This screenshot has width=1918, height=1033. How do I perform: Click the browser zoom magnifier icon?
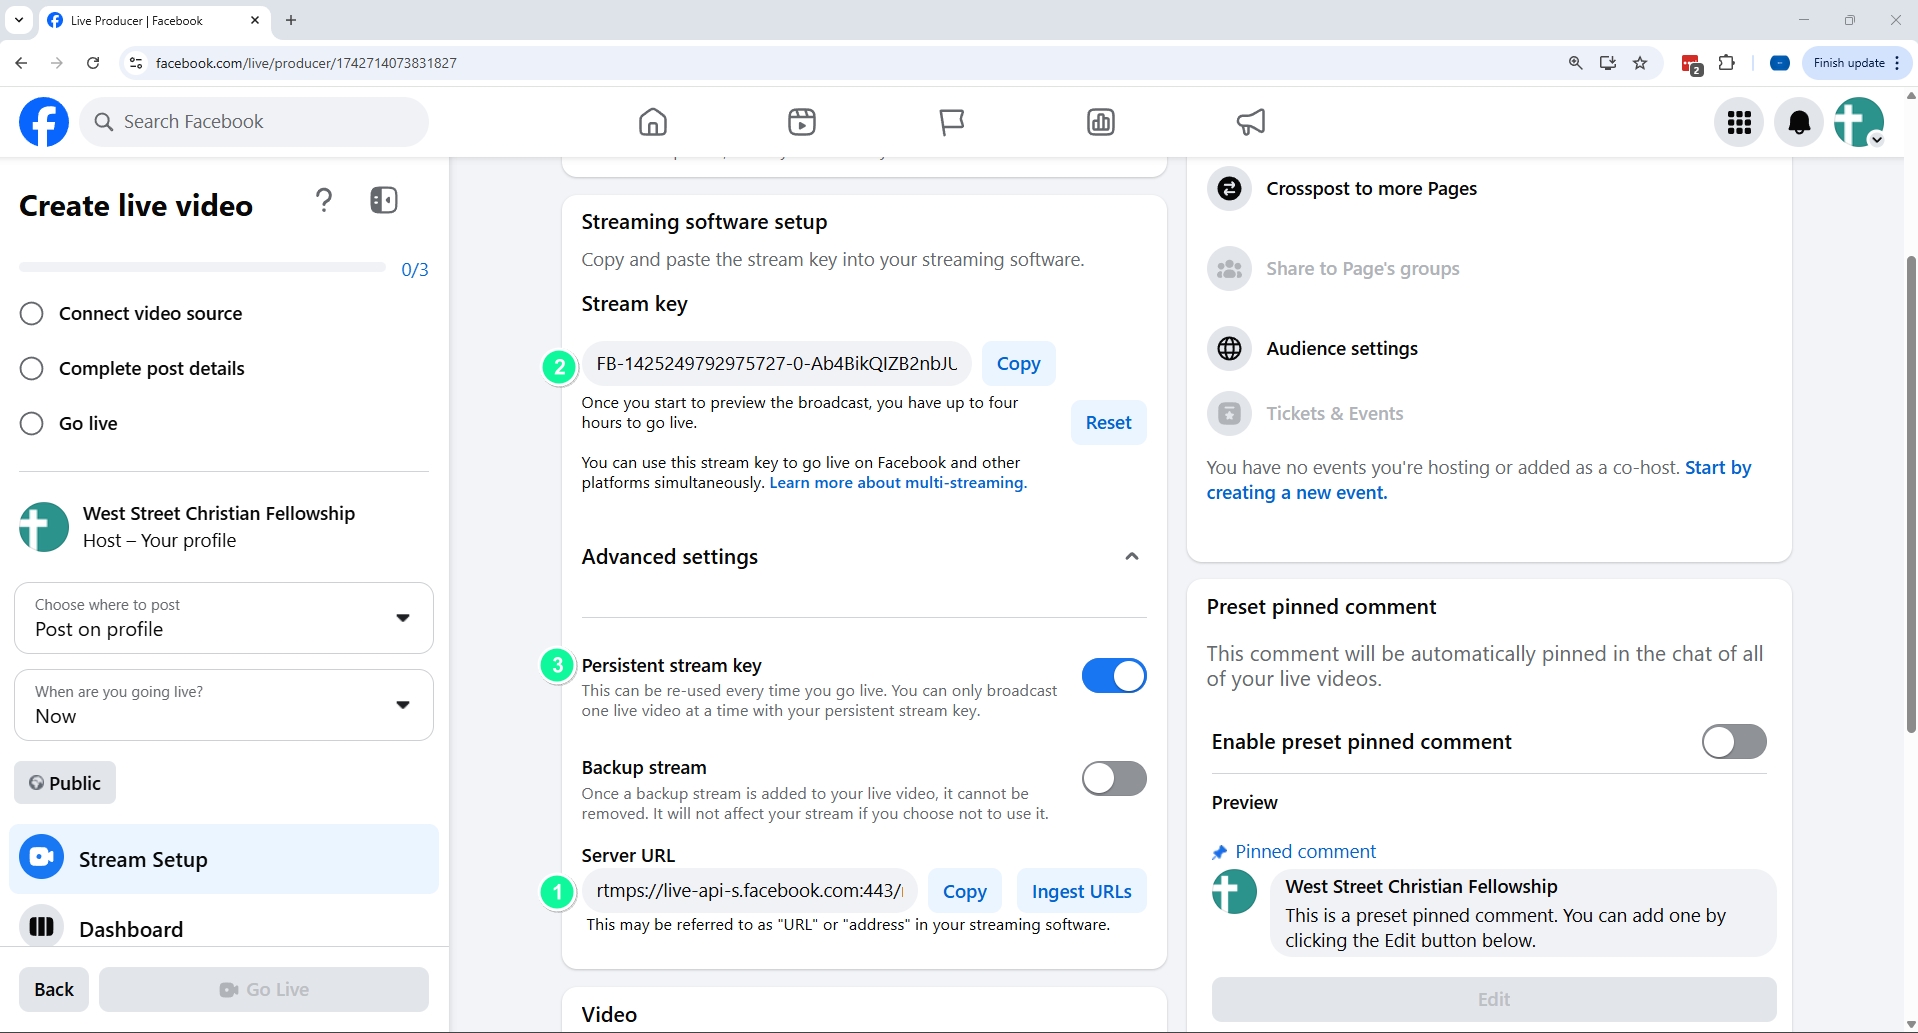click(1575, 63)
